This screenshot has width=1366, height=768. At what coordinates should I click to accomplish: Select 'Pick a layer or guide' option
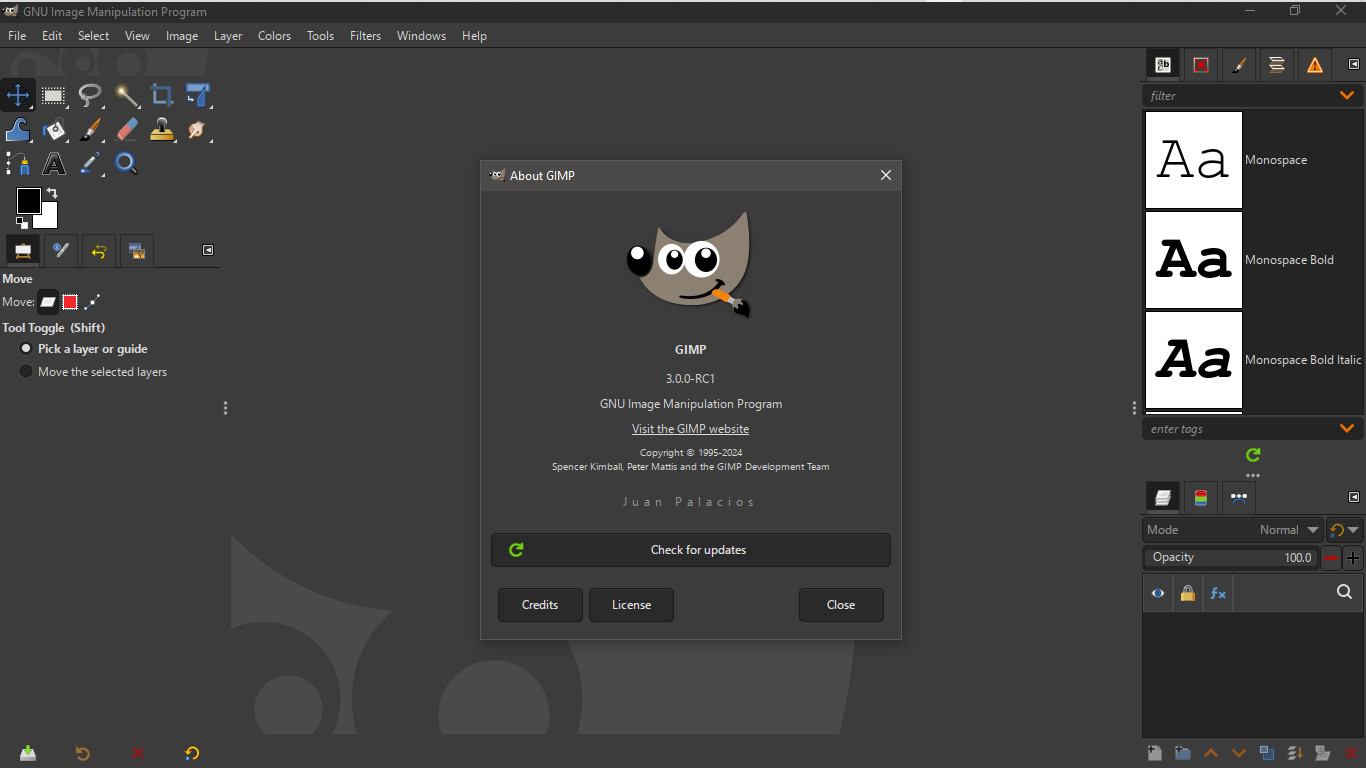(x=83, y=349)
